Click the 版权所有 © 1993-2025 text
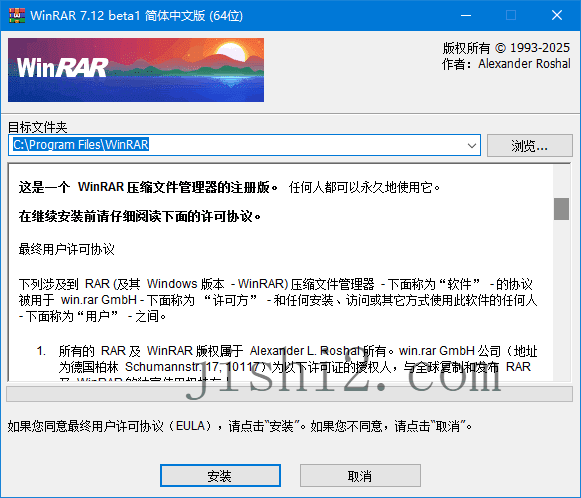This screenshot has height=498, width=581. 506,48
